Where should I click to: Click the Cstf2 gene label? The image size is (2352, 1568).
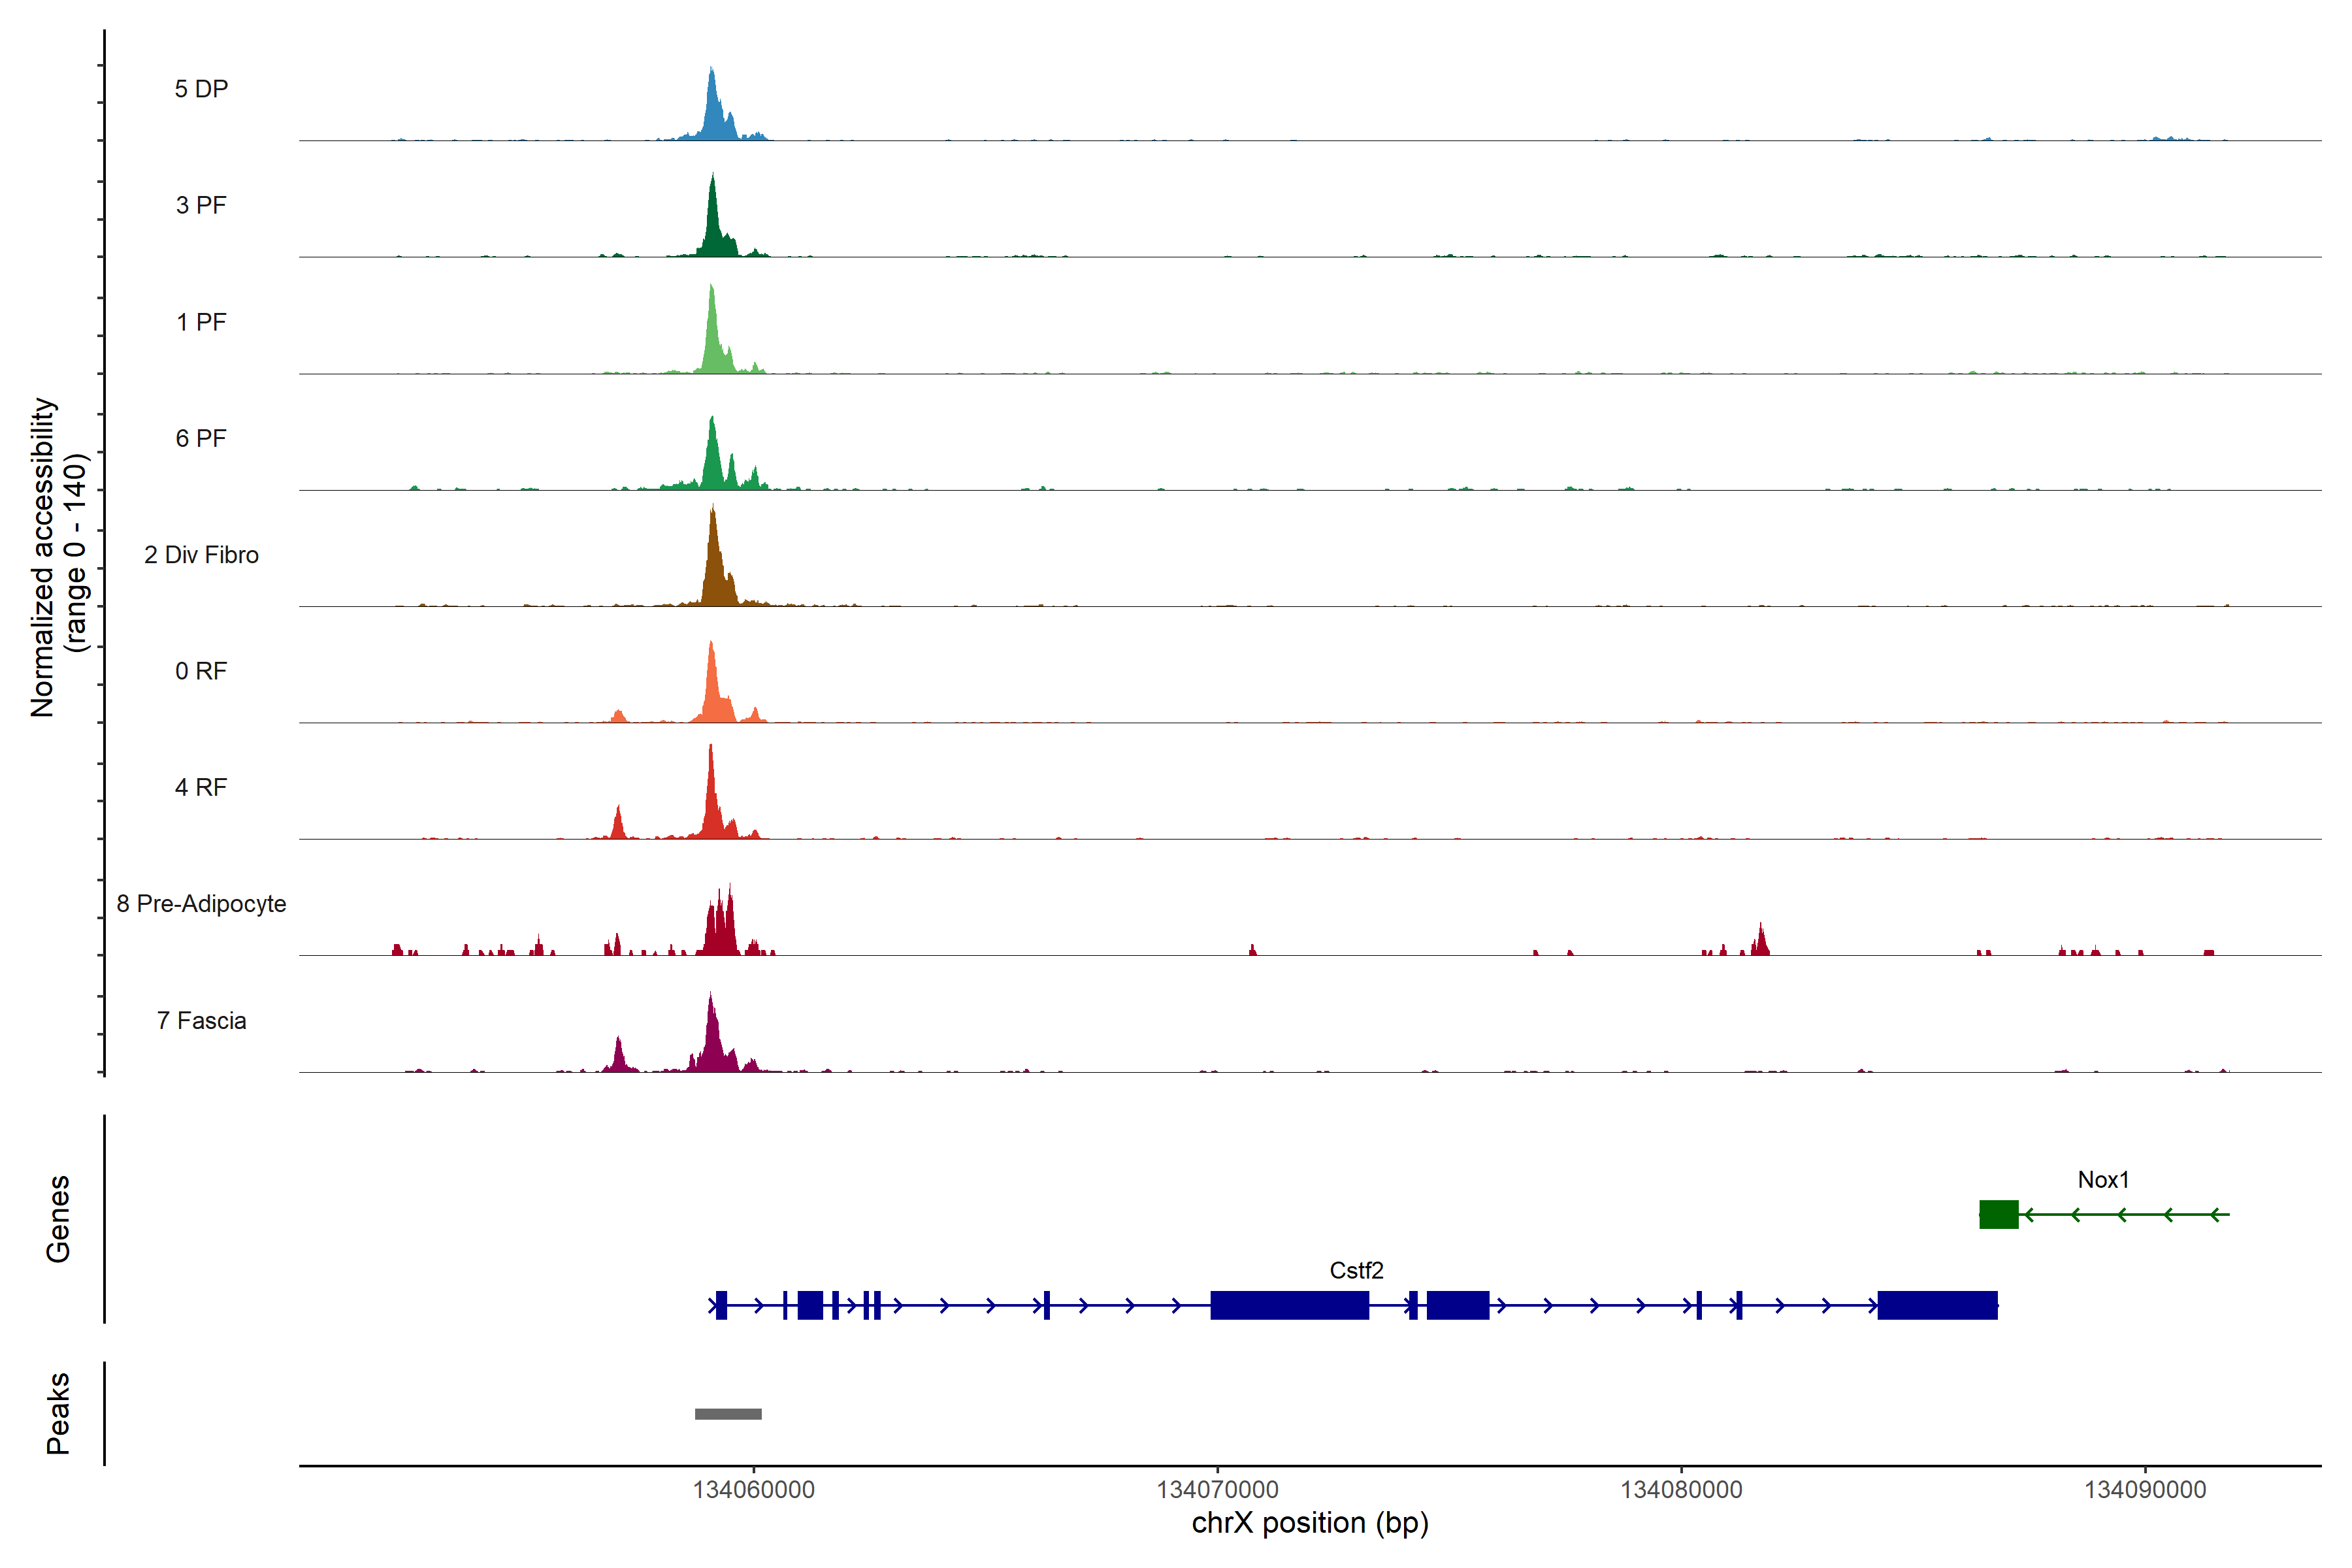point(1356,1270)
